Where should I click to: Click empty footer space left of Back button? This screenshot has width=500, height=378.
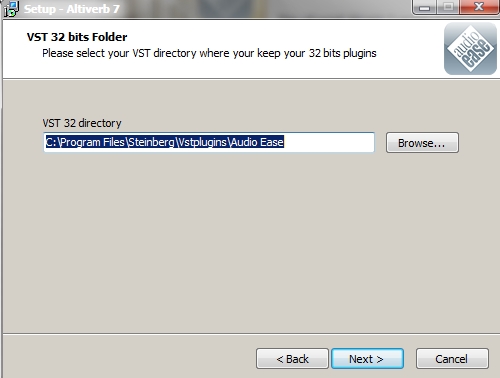130,359
